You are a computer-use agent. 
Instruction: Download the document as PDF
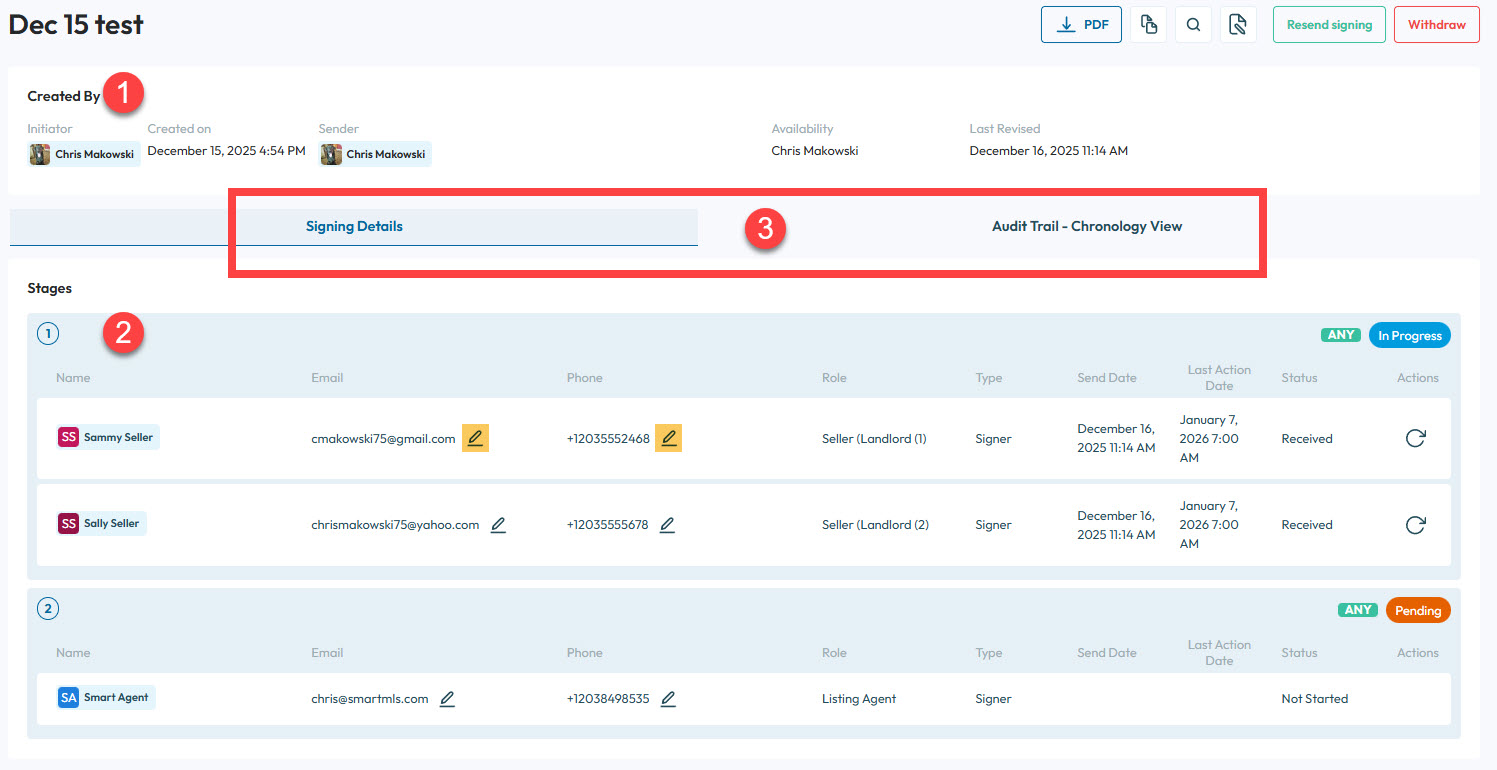click(1081, 25)
